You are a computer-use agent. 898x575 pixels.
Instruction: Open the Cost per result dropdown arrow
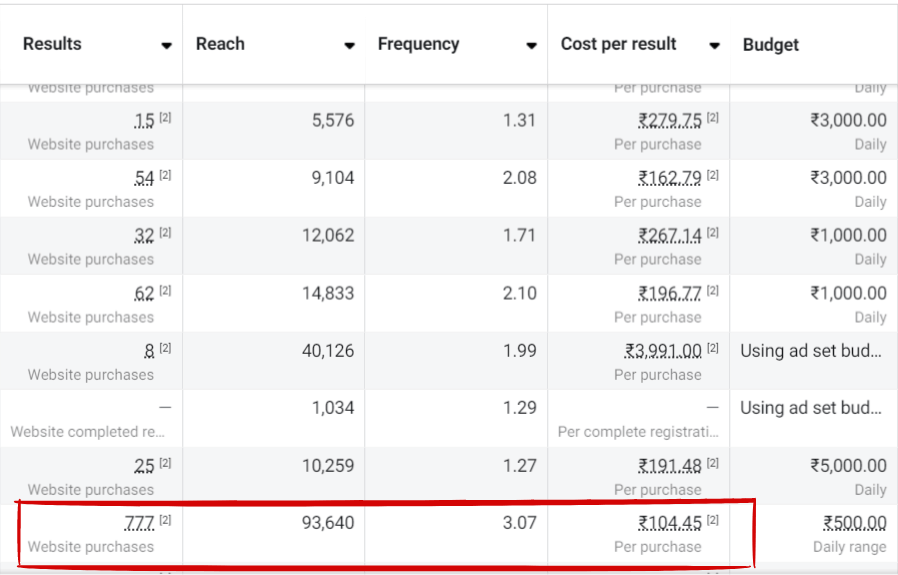click(x=714, y=46)
